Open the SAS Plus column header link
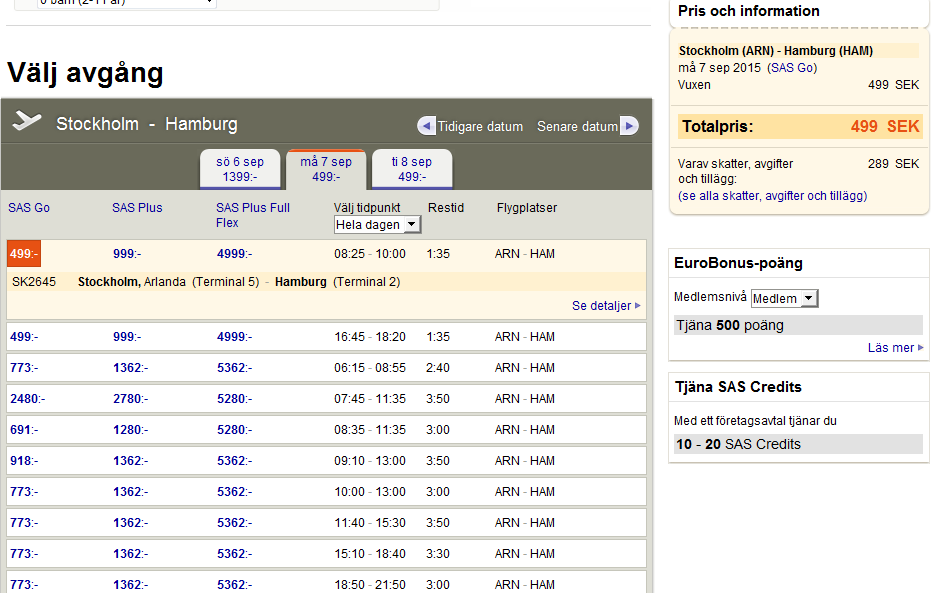 point(137,208)
